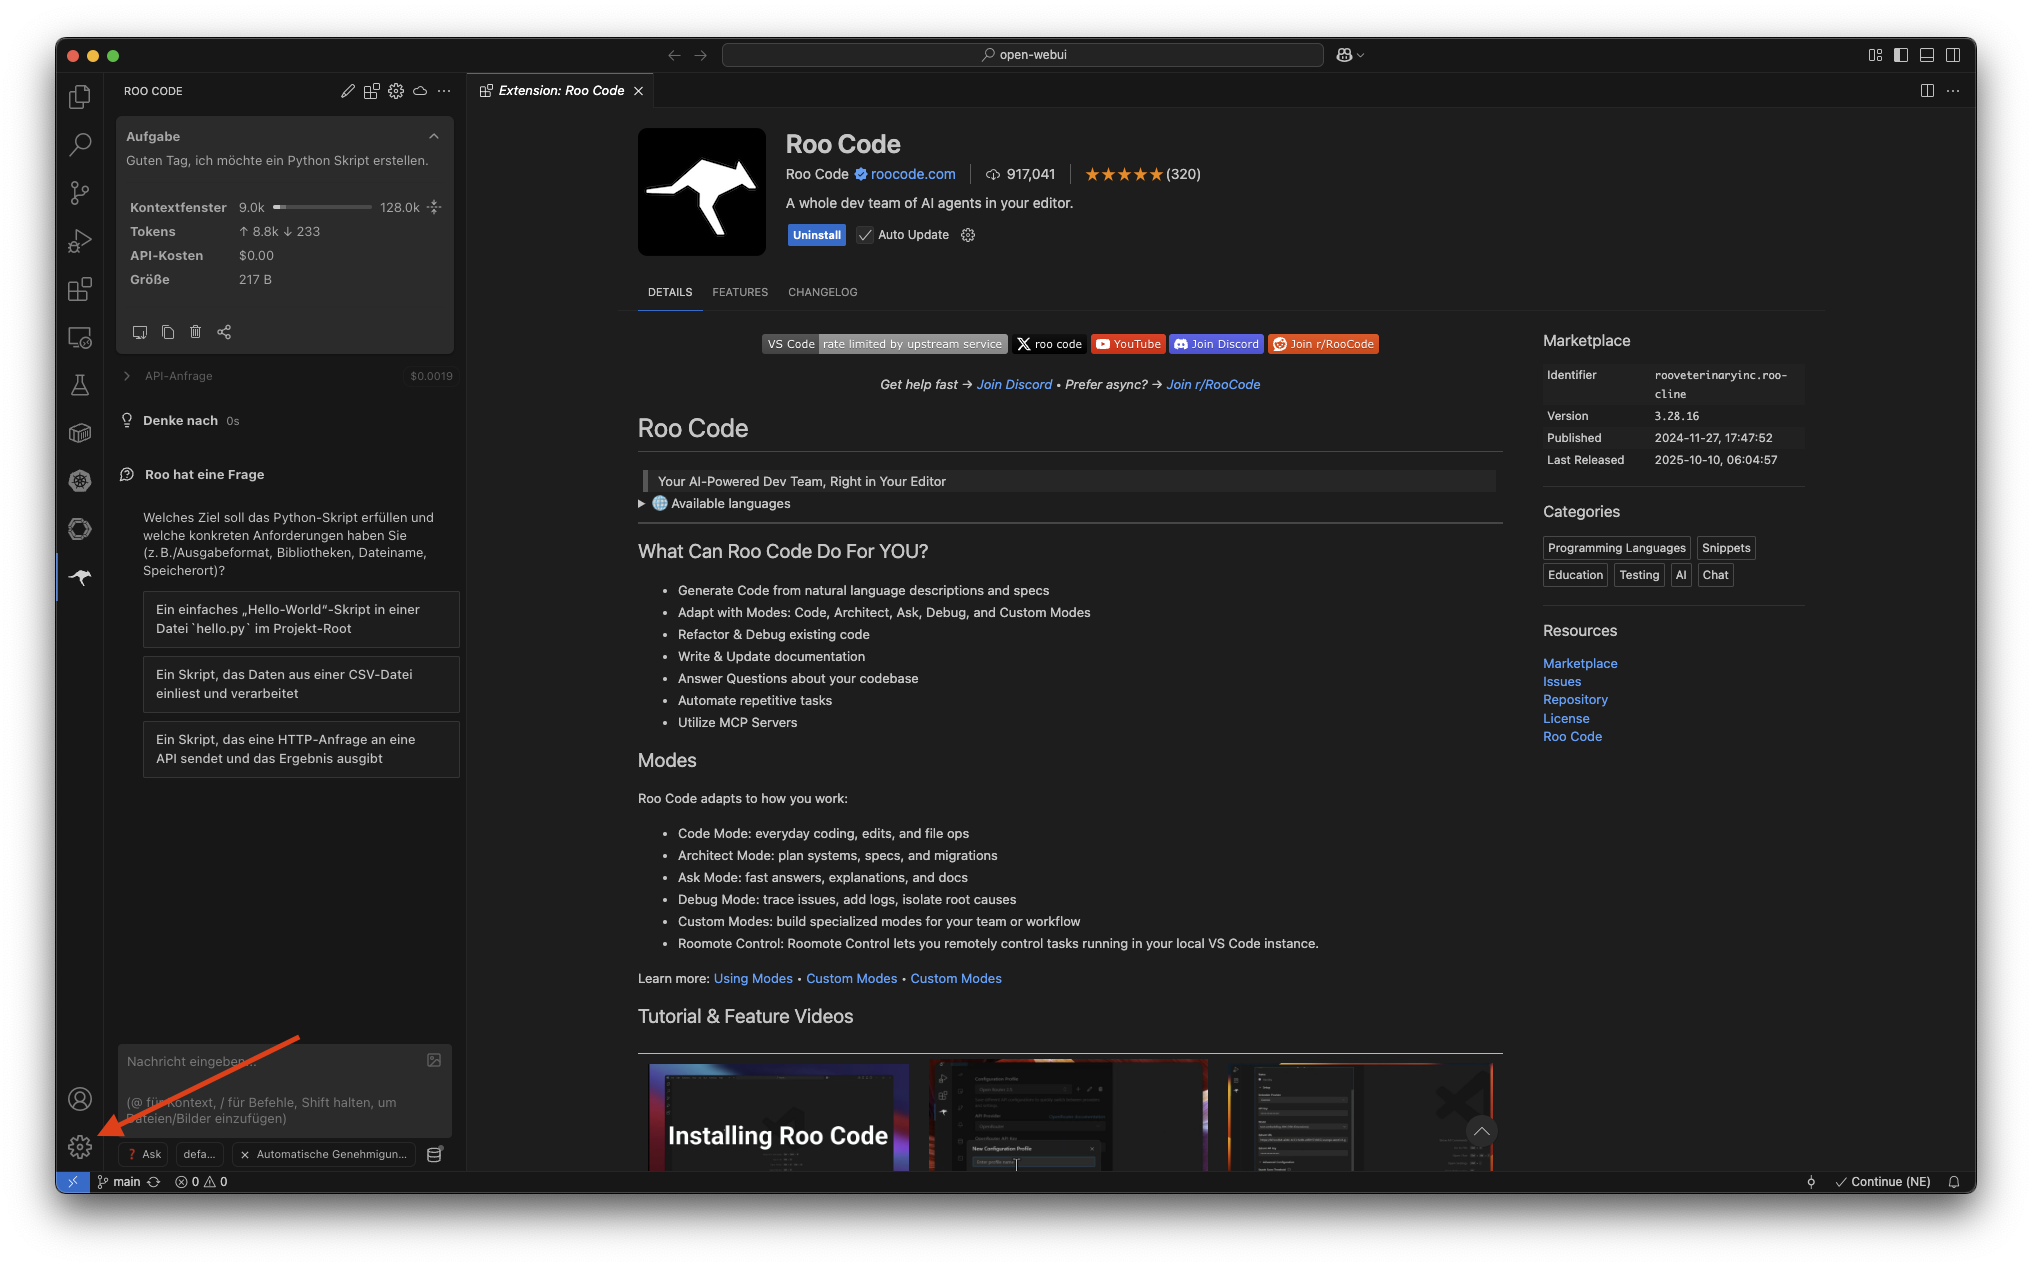
Task: Choose the Hello-World script suggestion
Action: tap(301, 619)
